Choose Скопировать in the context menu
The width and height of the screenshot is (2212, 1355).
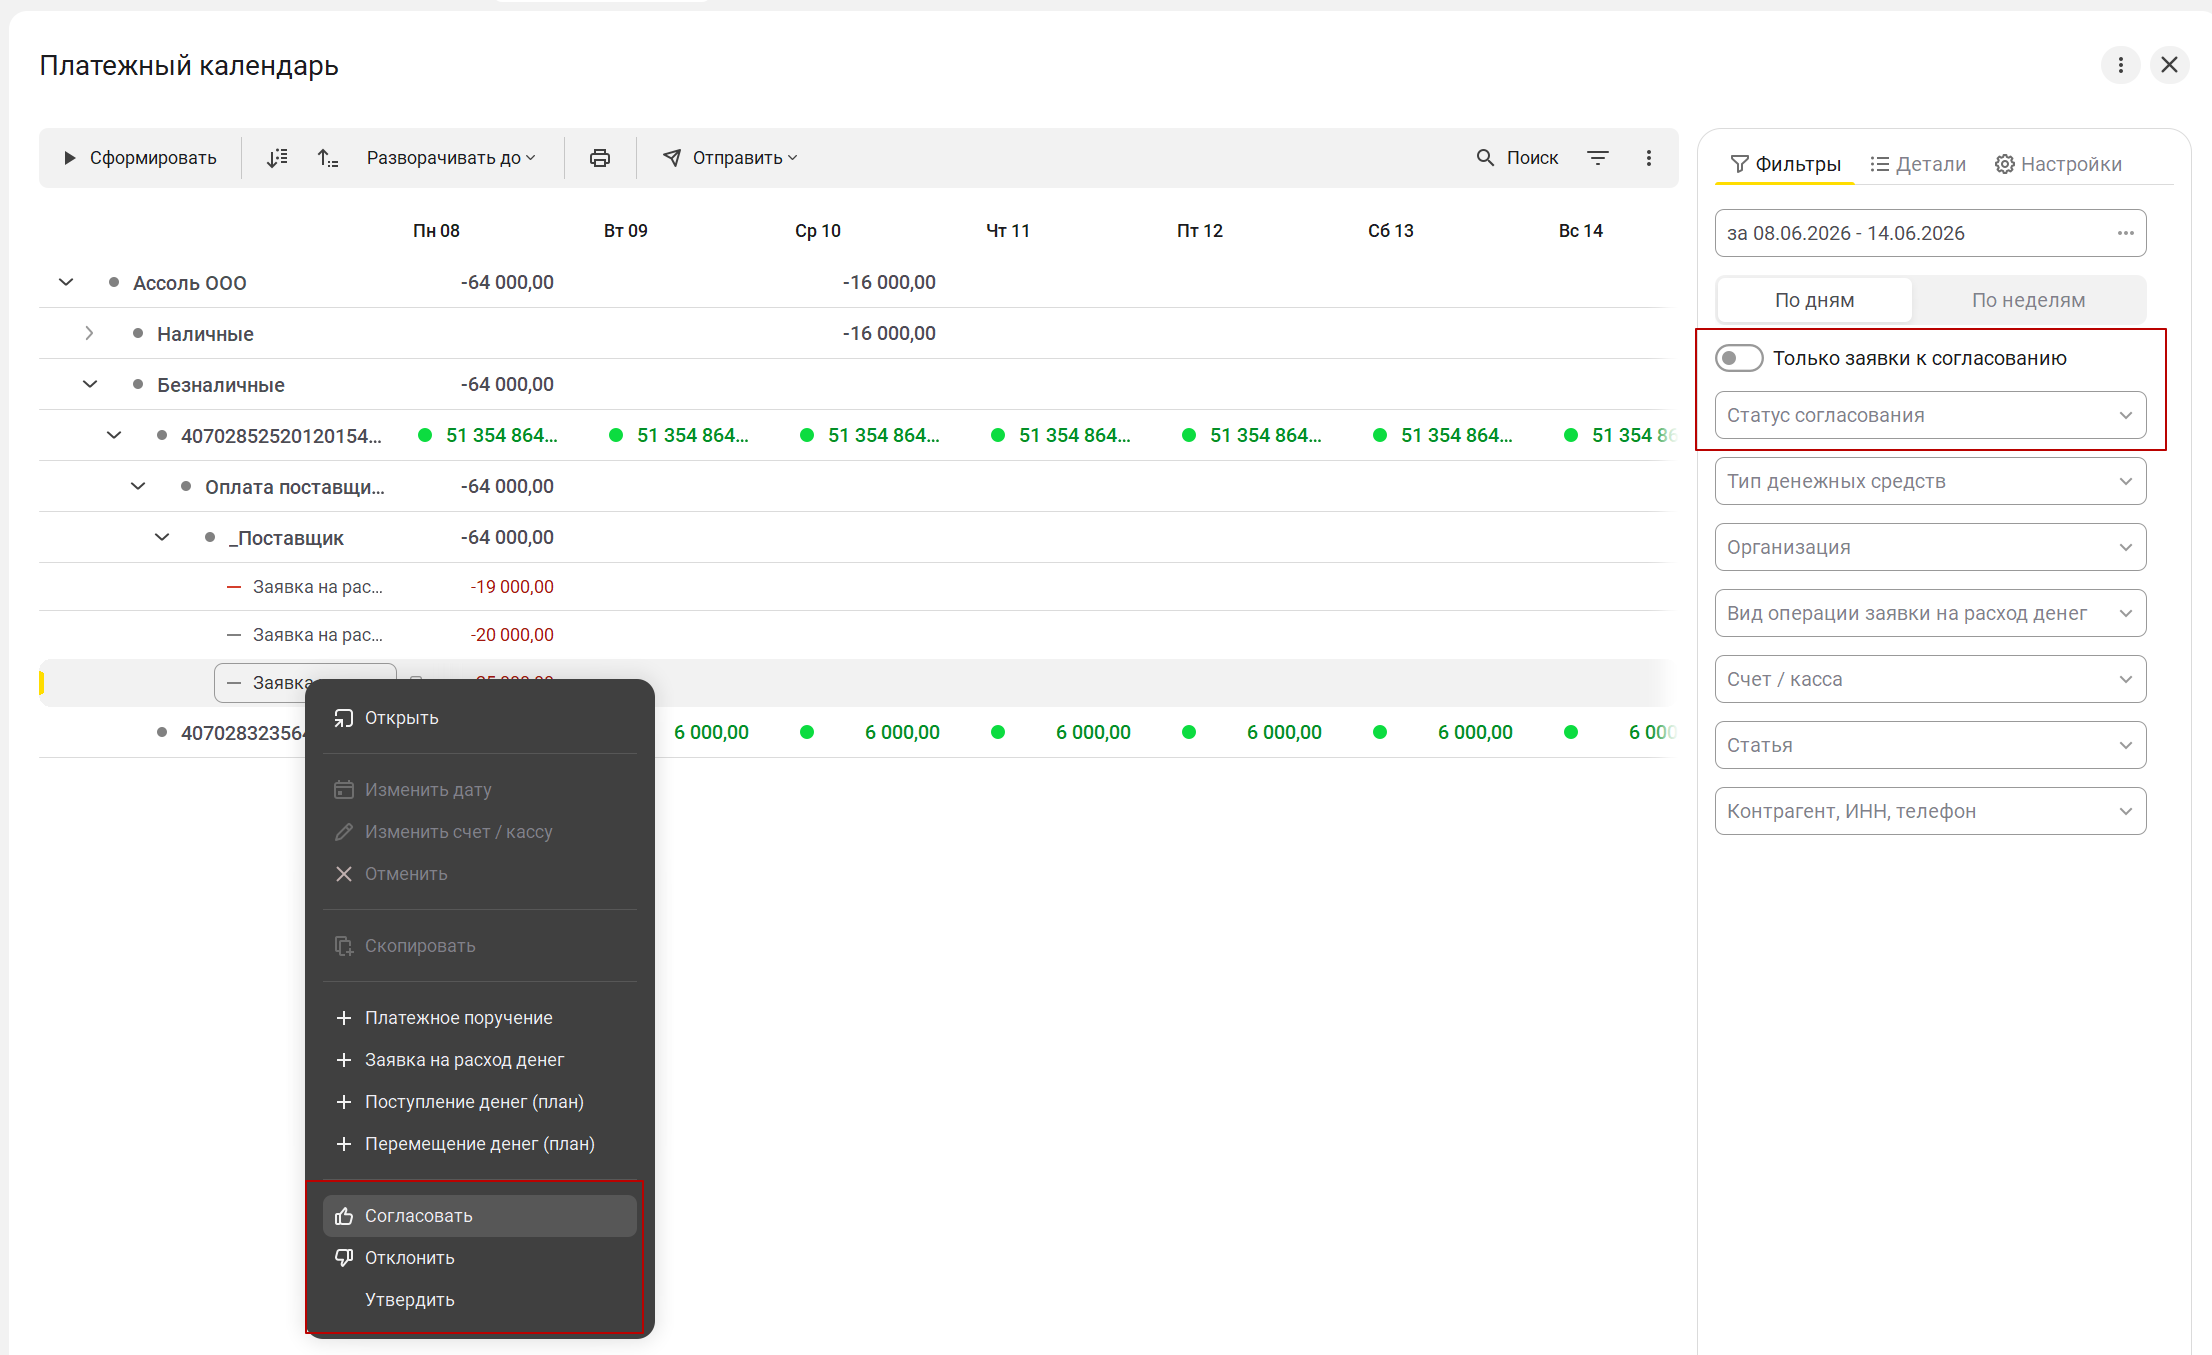(x=480, y=946)
